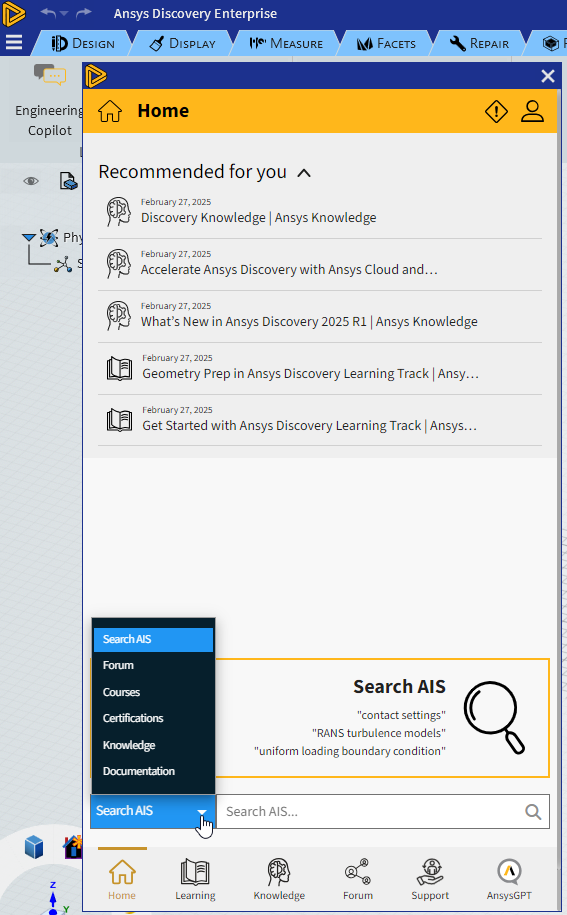This screenshot has height=915, width=567.
Task: Open the Forum bottom navigation tab
Action: tap(358, 879)
